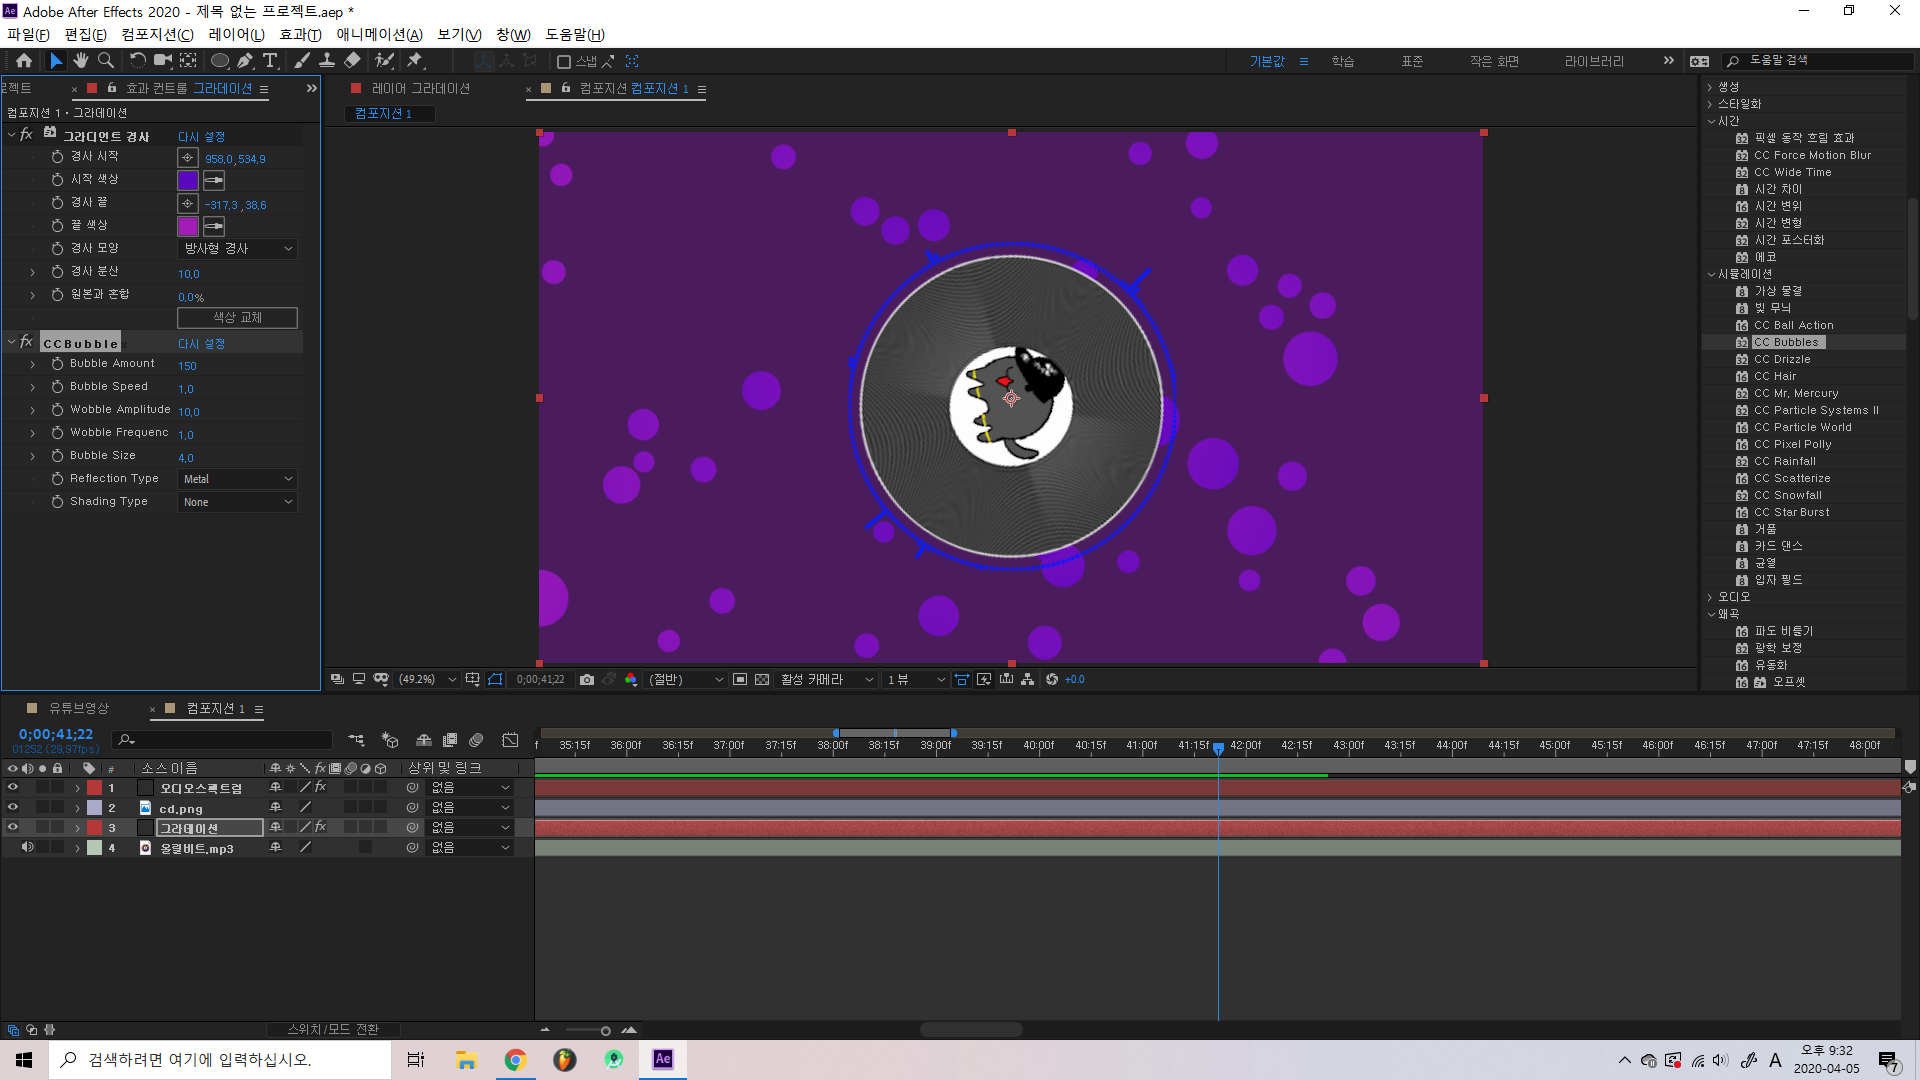Open the composition mini-flowchart in the timeline
1920x1080 pixels.
click(356, 740)
